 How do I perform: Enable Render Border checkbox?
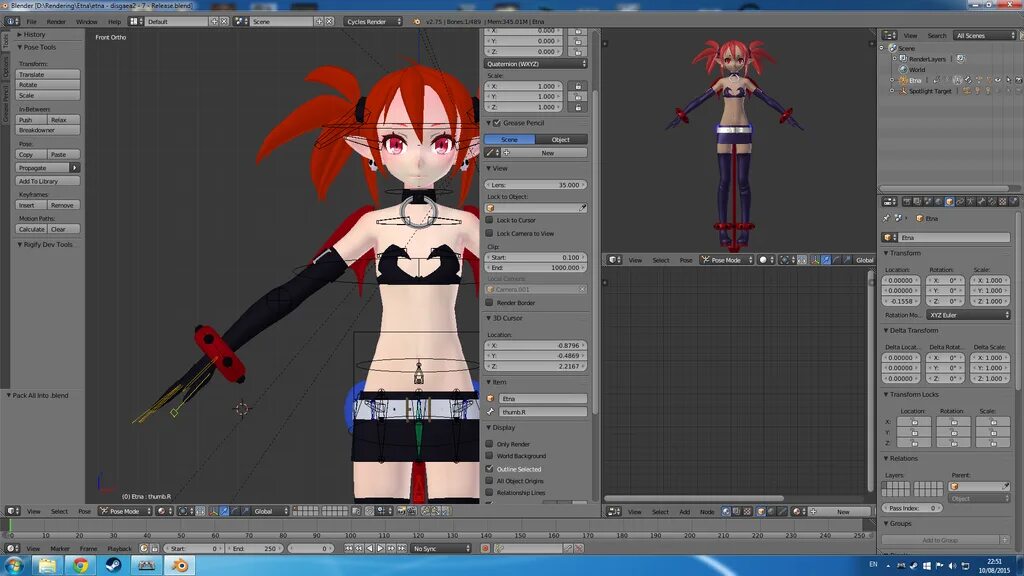tap(489, 302)
